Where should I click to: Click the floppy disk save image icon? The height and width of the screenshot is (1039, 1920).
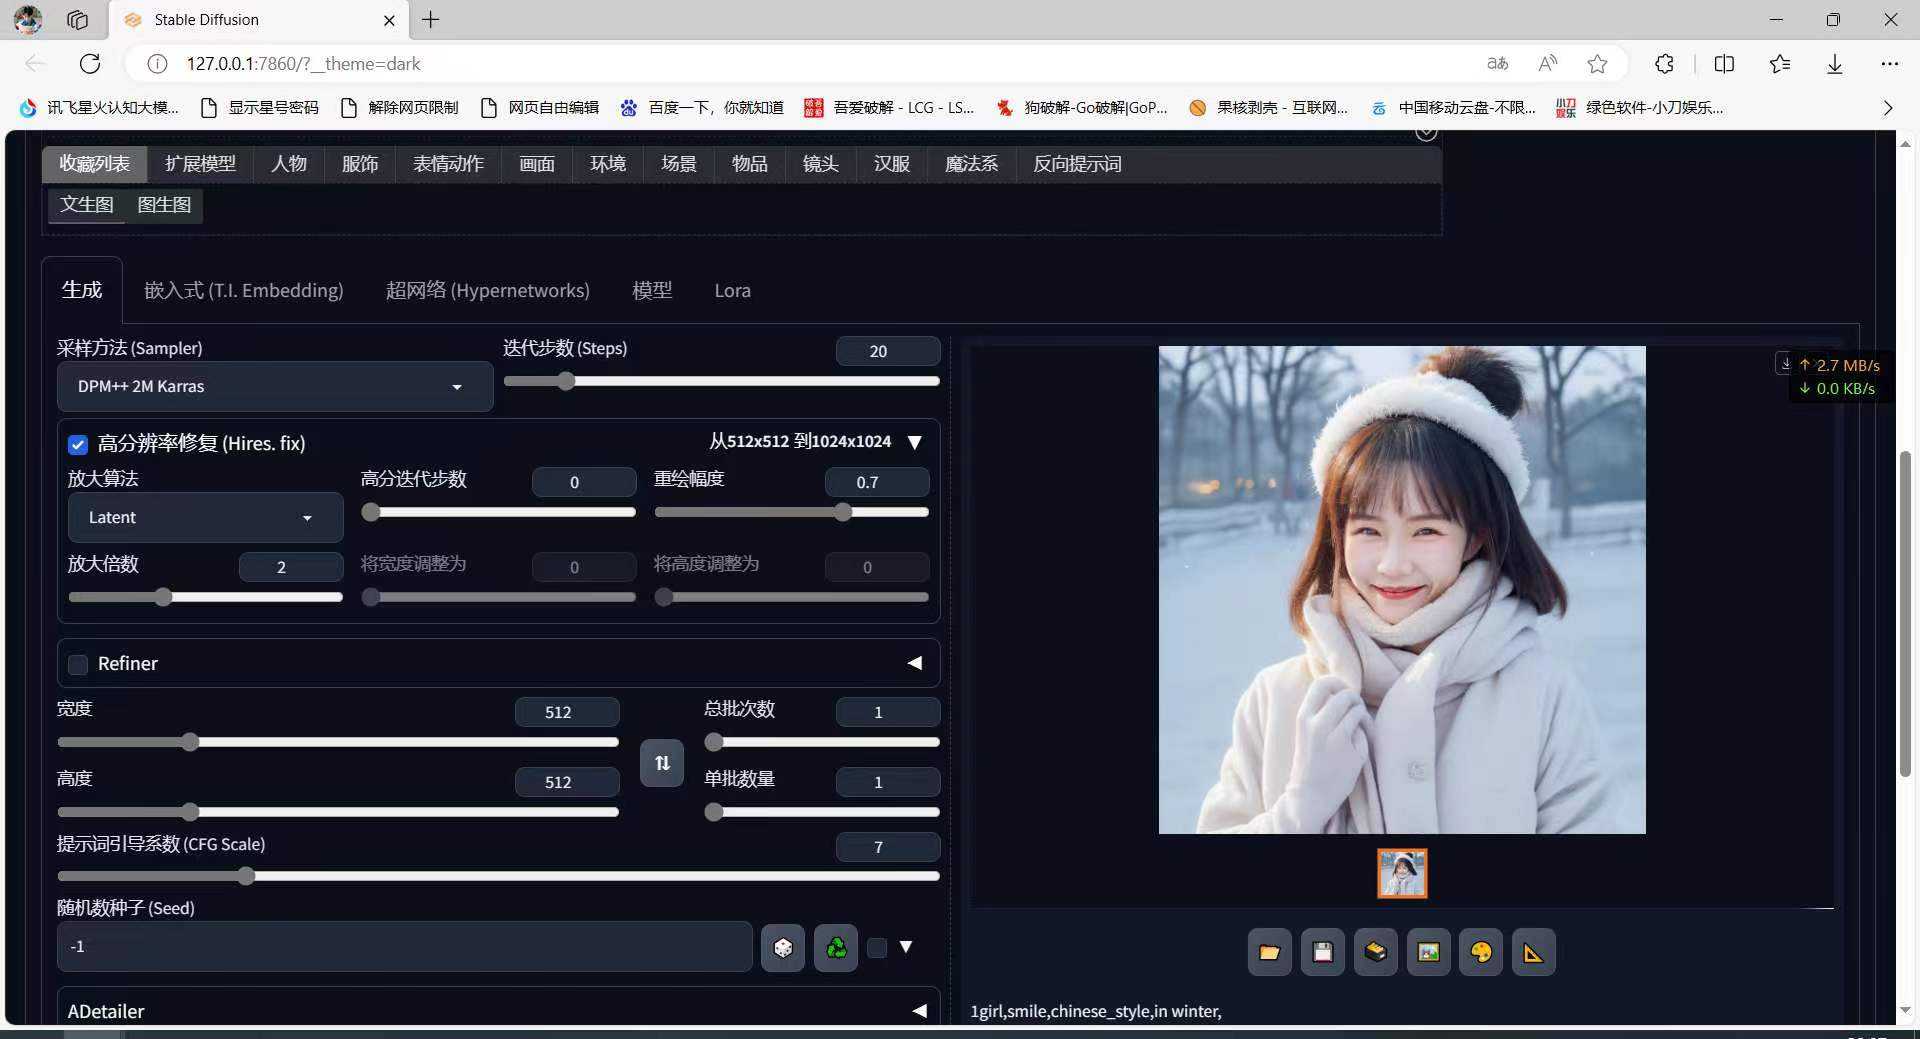coord(1322,952)
